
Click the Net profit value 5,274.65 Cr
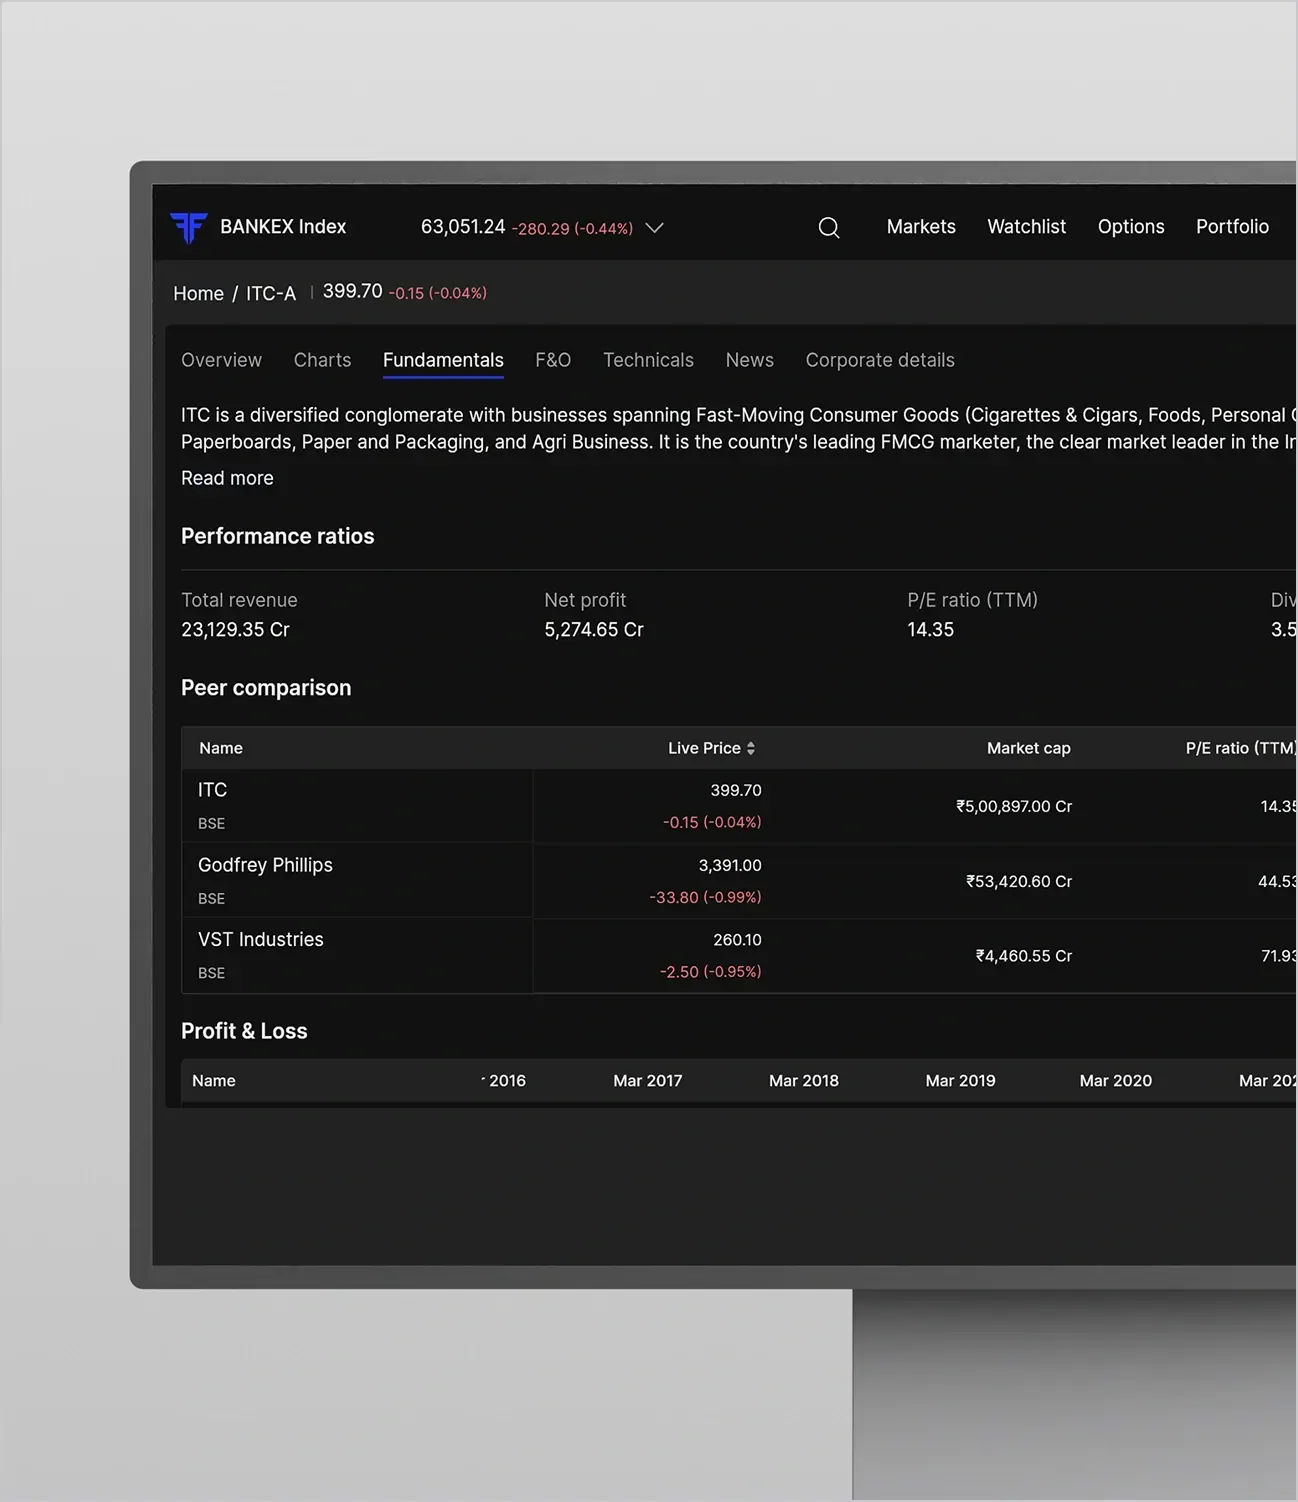pos(594,630)
